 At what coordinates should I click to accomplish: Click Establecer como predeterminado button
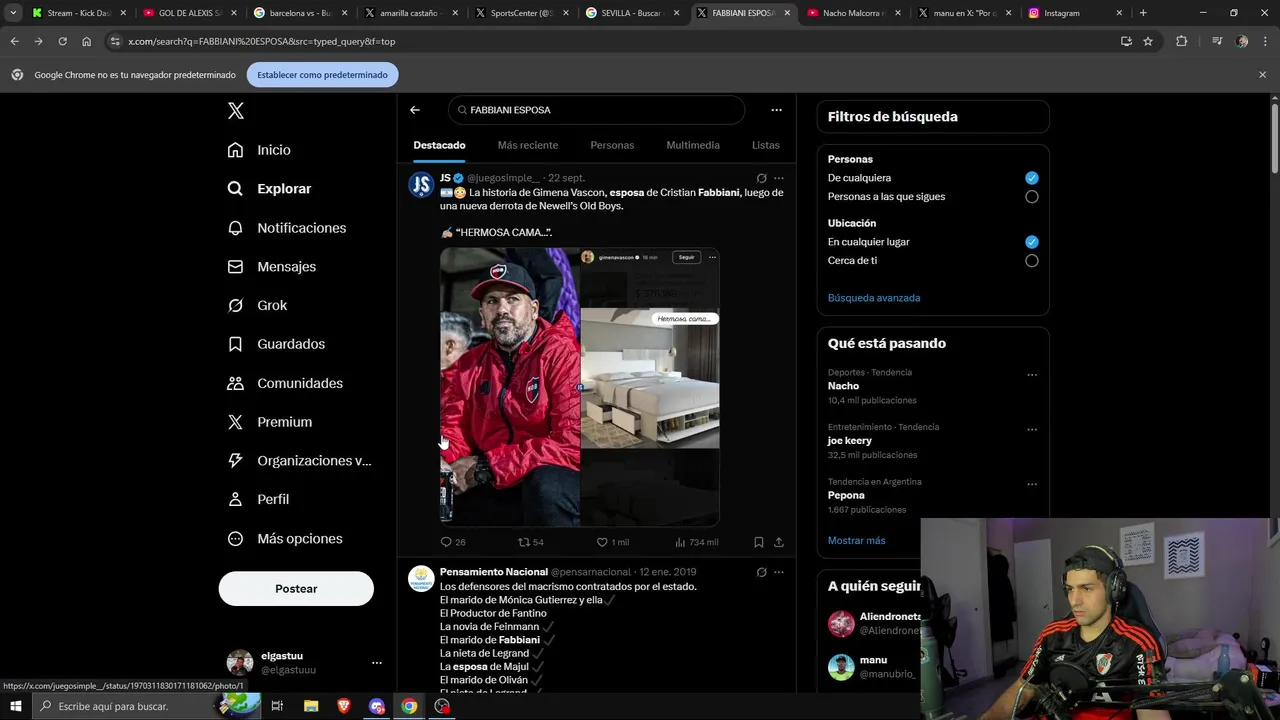point(322,75)
